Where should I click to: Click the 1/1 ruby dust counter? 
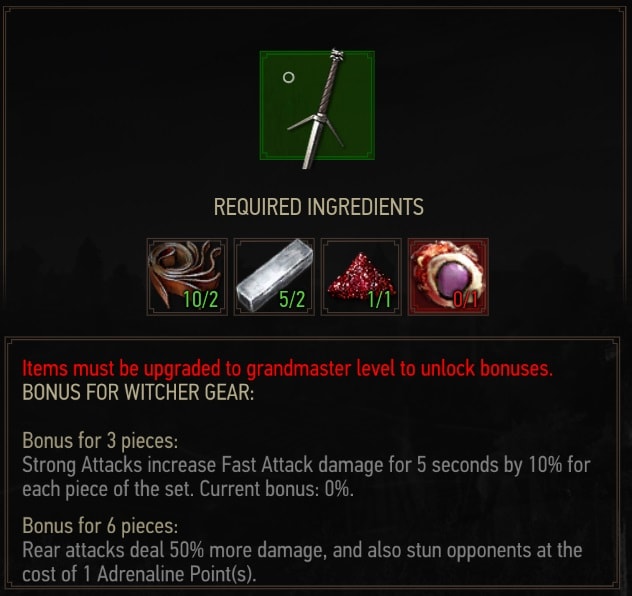coord(379,299)
